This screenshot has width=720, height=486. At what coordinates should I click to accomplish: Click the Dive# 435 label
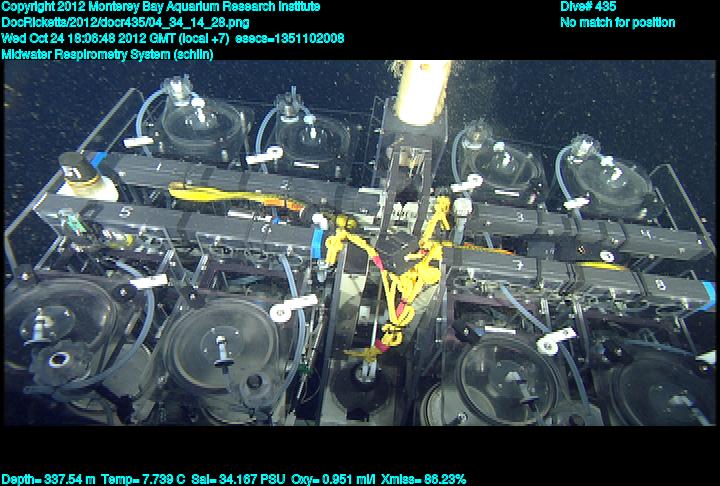point(588,6)
